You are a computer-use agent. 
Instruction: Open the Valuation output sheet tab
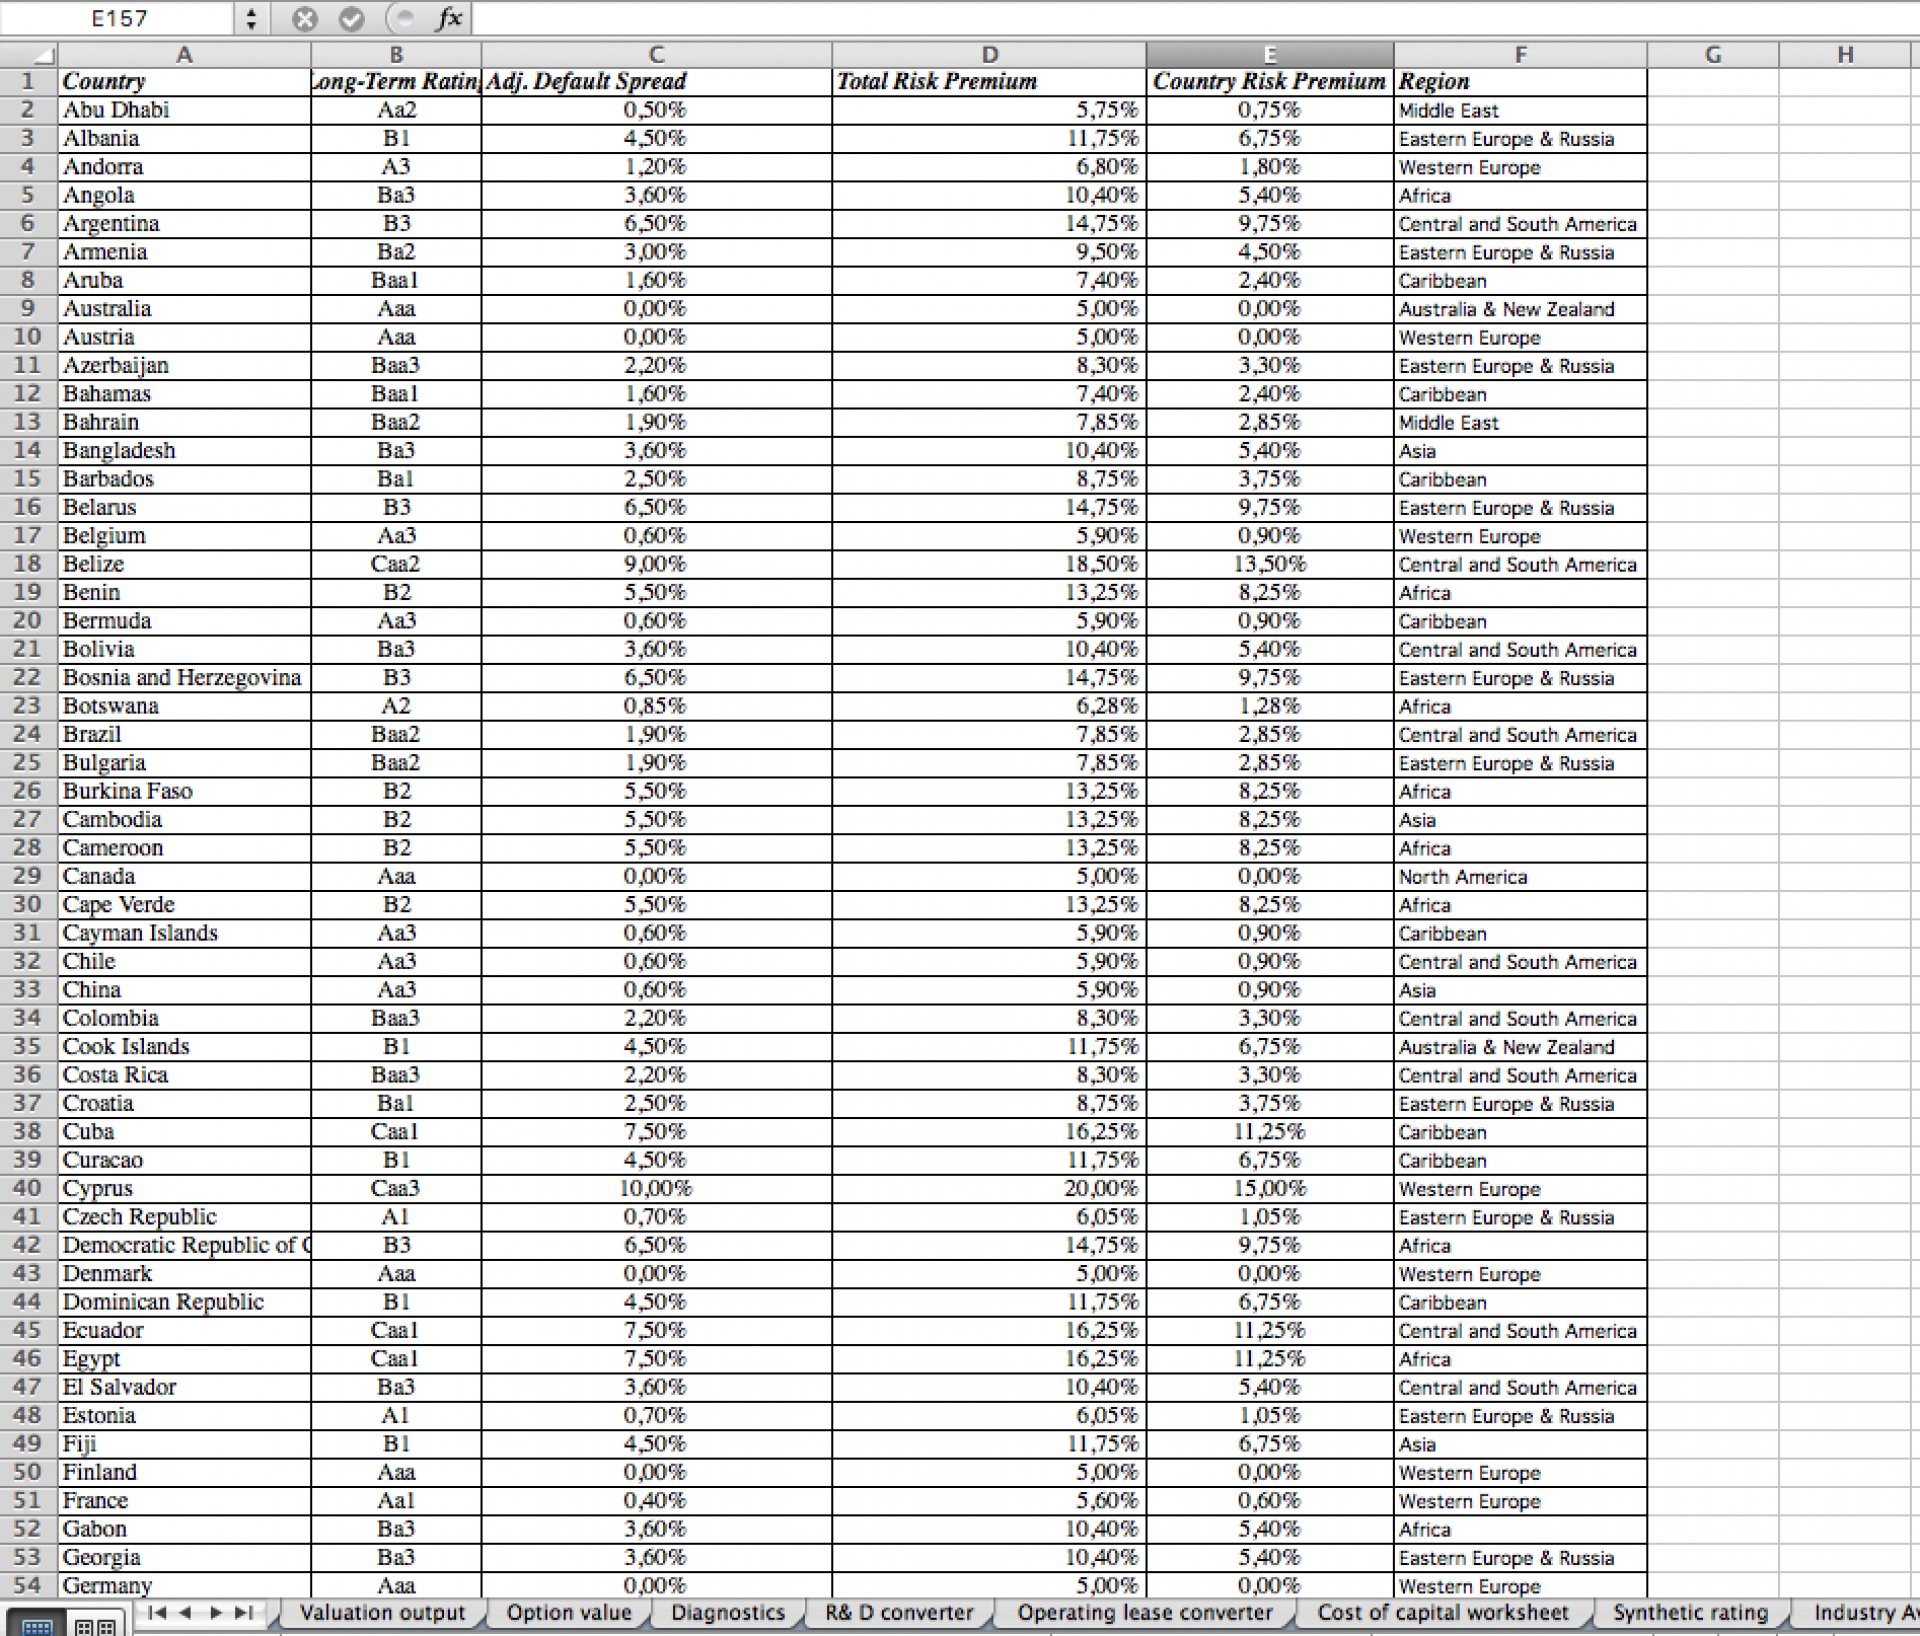click(382, 1613)
